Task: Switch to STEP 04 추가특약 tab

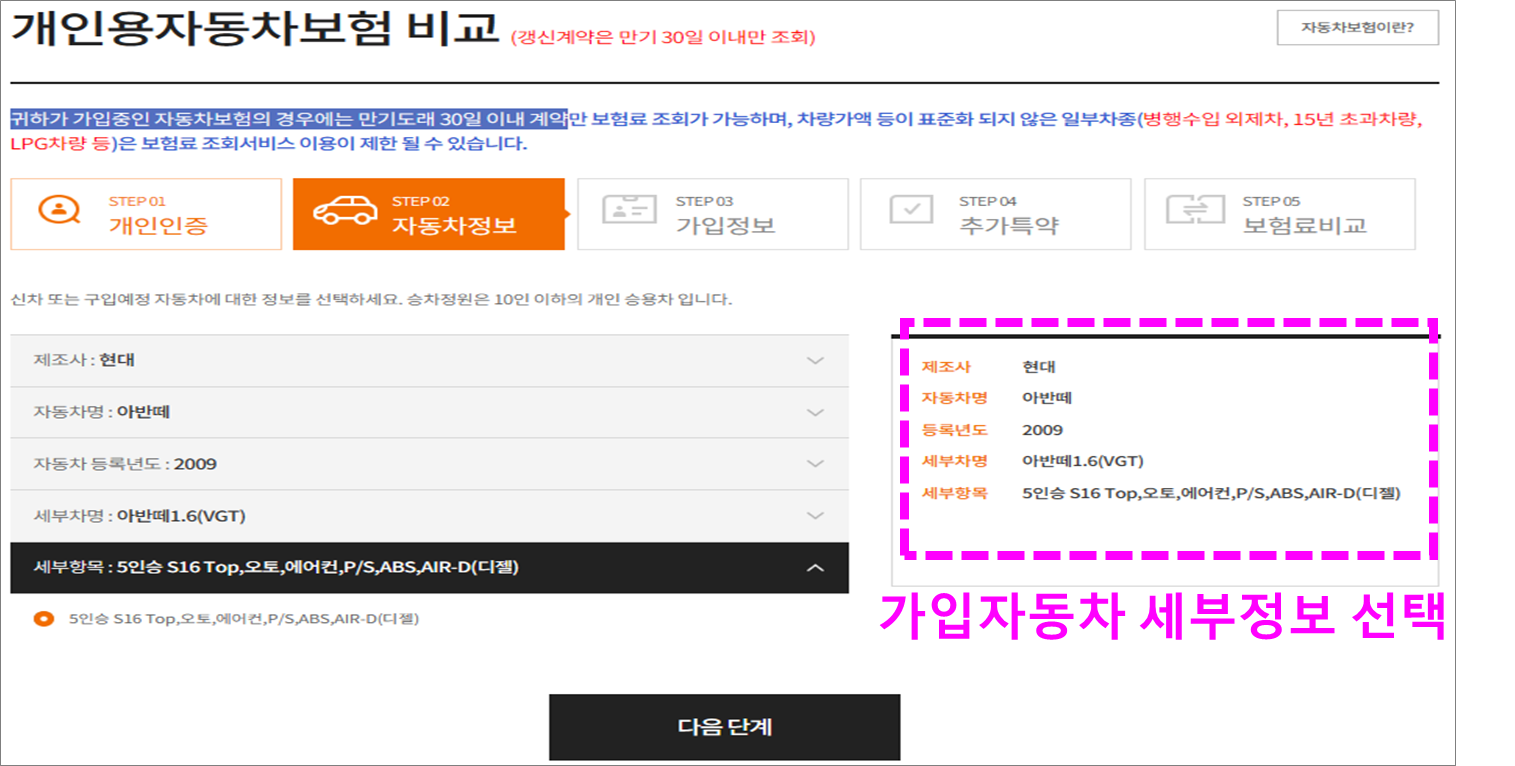Action: (994, 213)
